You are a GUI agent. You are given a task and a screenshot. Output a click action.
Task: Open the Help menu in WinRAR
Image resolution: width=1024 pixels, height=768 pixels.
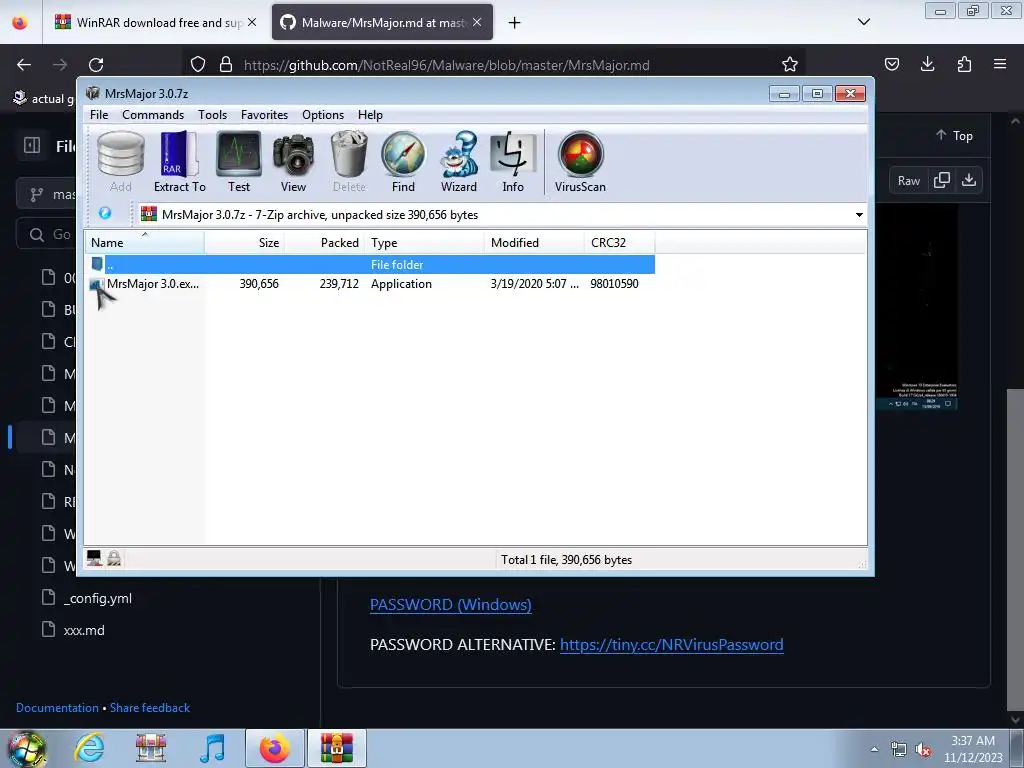(370, 115)
